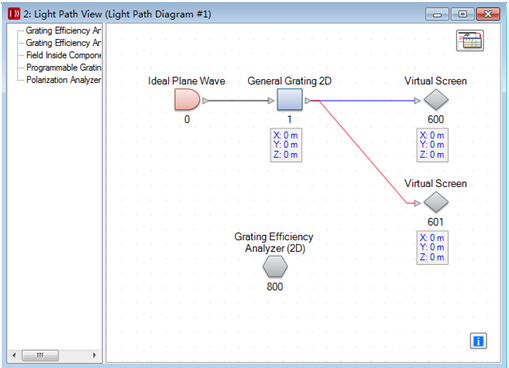Select Virtual Screen detector diamond 601
This screenshot has width=509, height=368.
tap(436, 202)
